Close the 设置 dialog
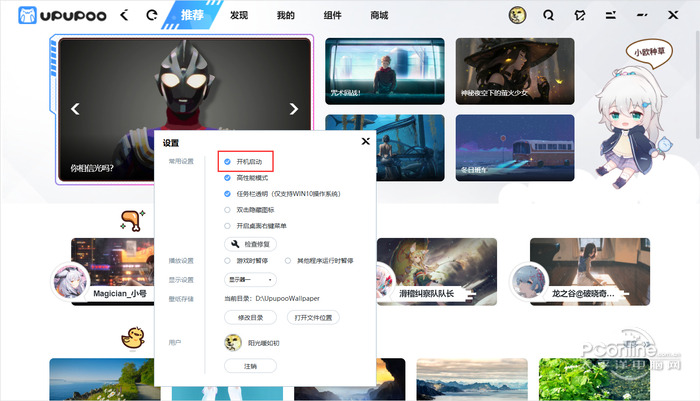This screenshot has height=401, width=700. pyautogui.click(x=366, y=141)
